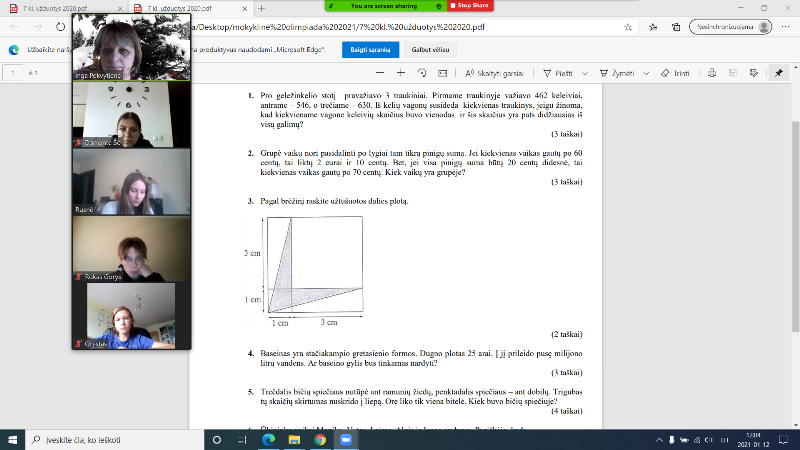Click the fit to page icon
The height and width of the screenshot is (450, 800).
pos(441,73)
